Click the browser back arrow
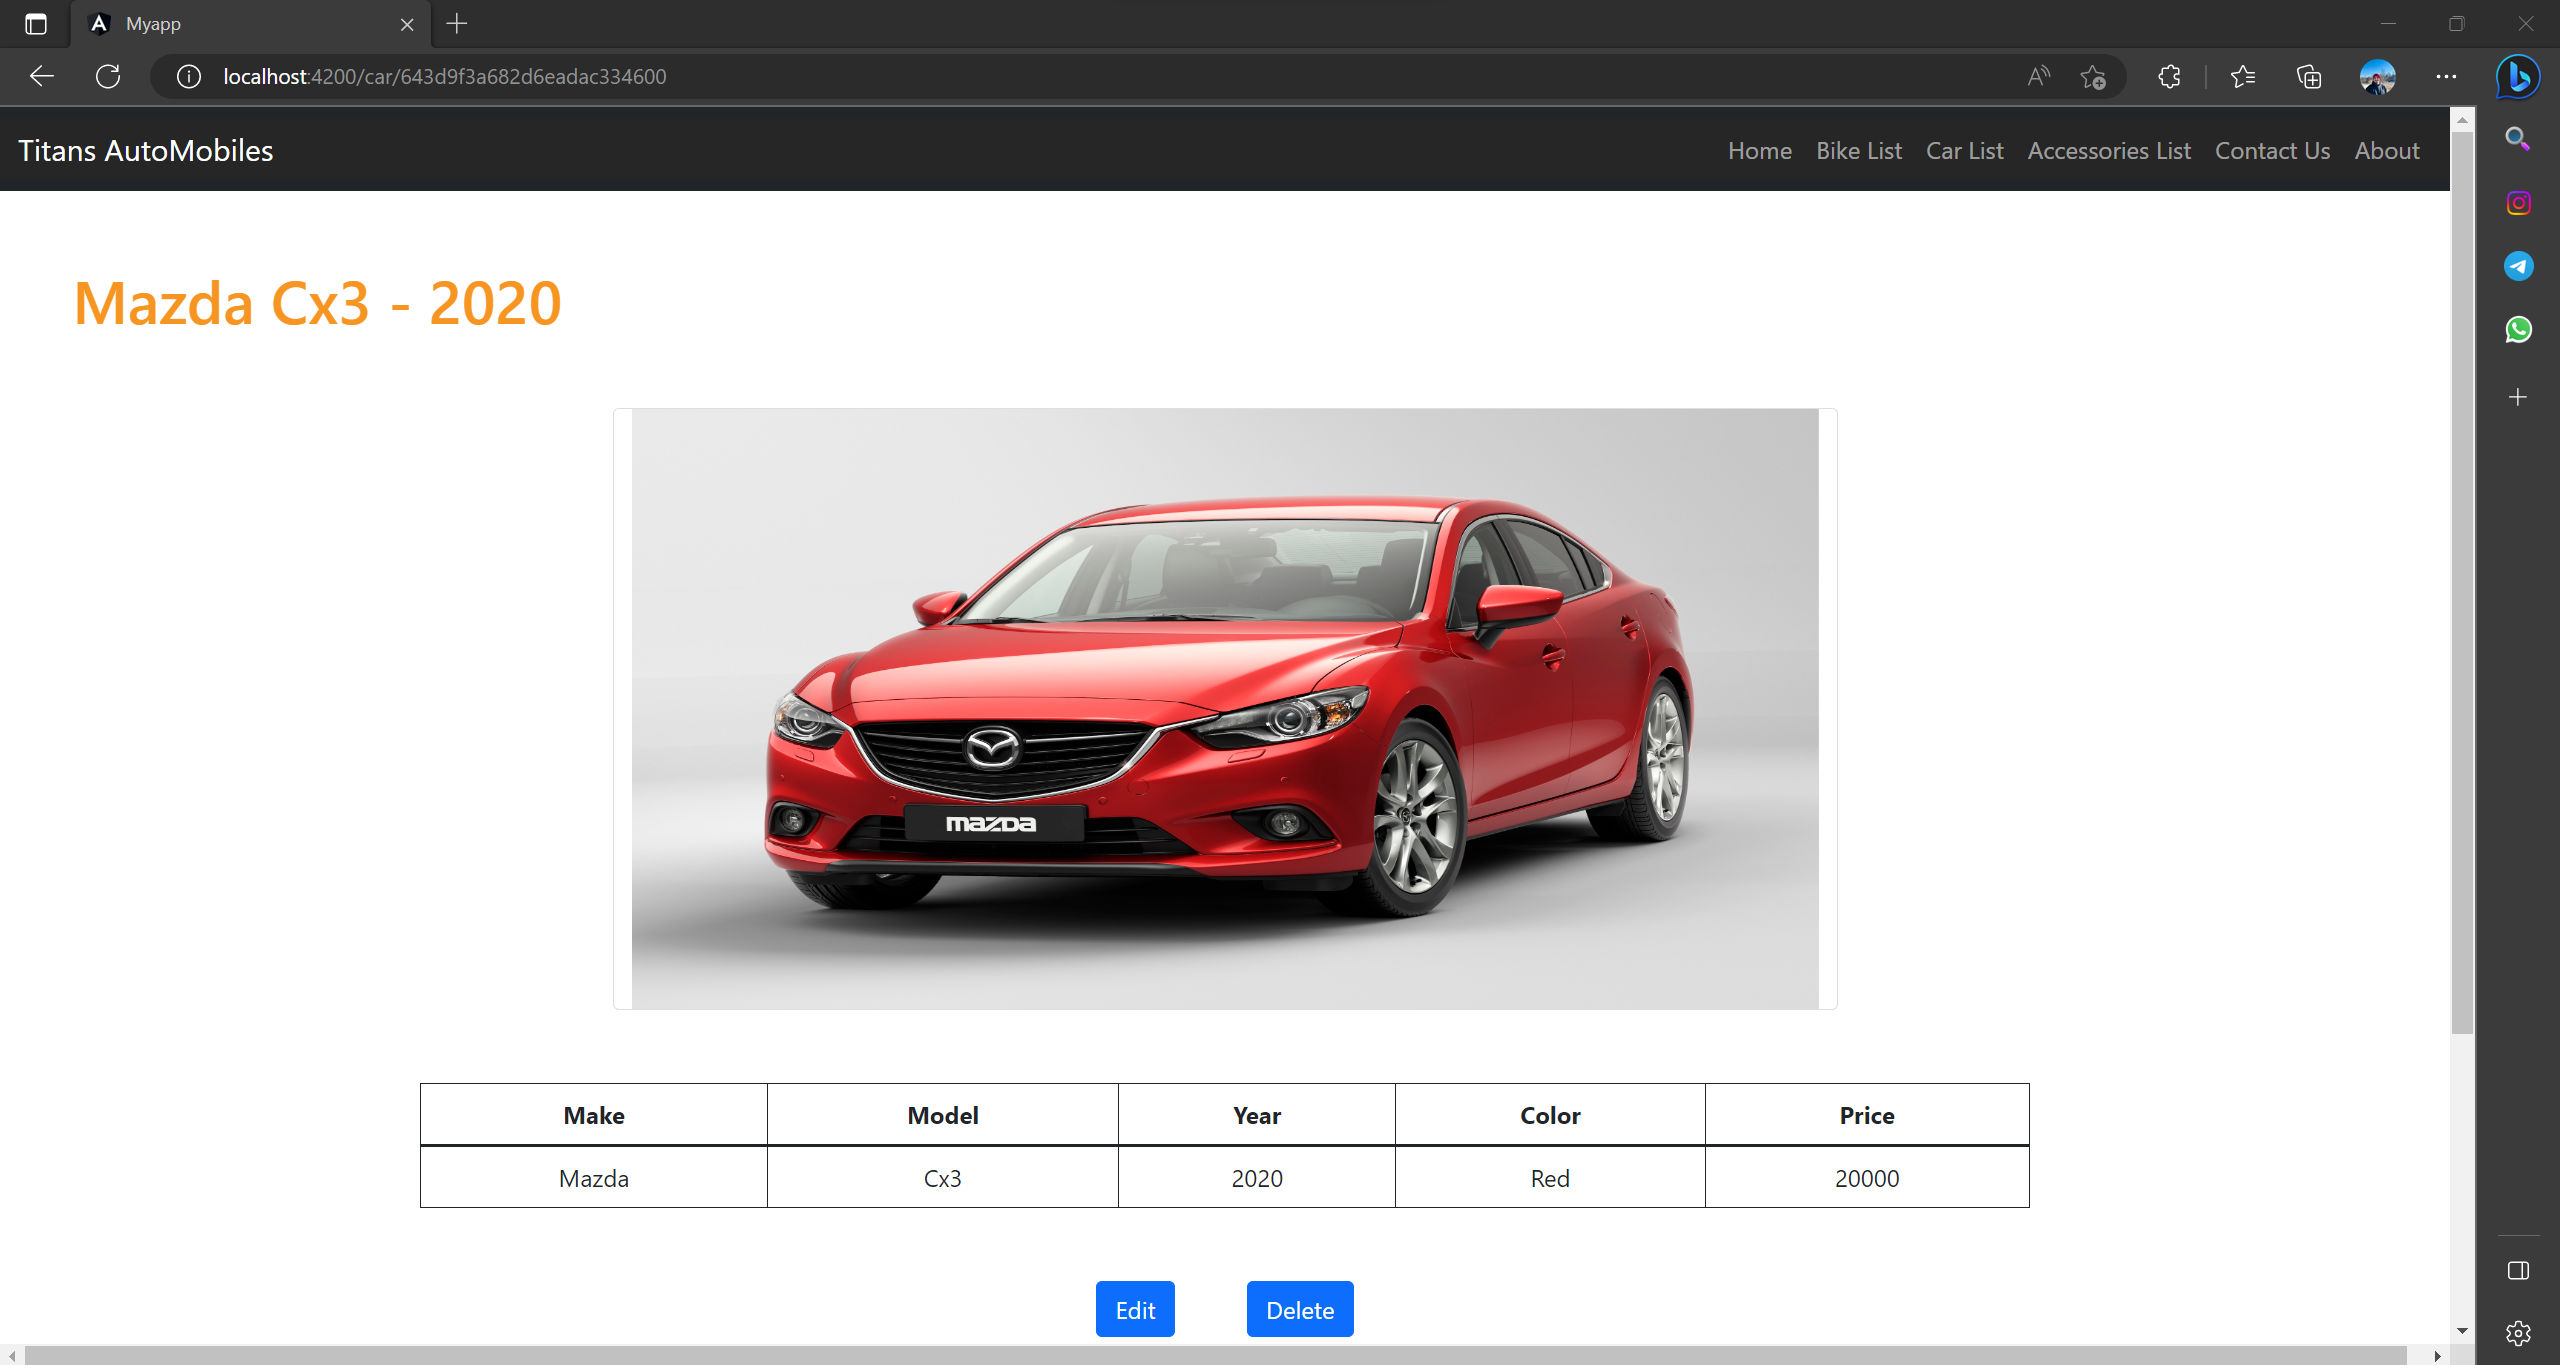The height and width of the screenshot is (1365, 2560). (x=42, y=76)
